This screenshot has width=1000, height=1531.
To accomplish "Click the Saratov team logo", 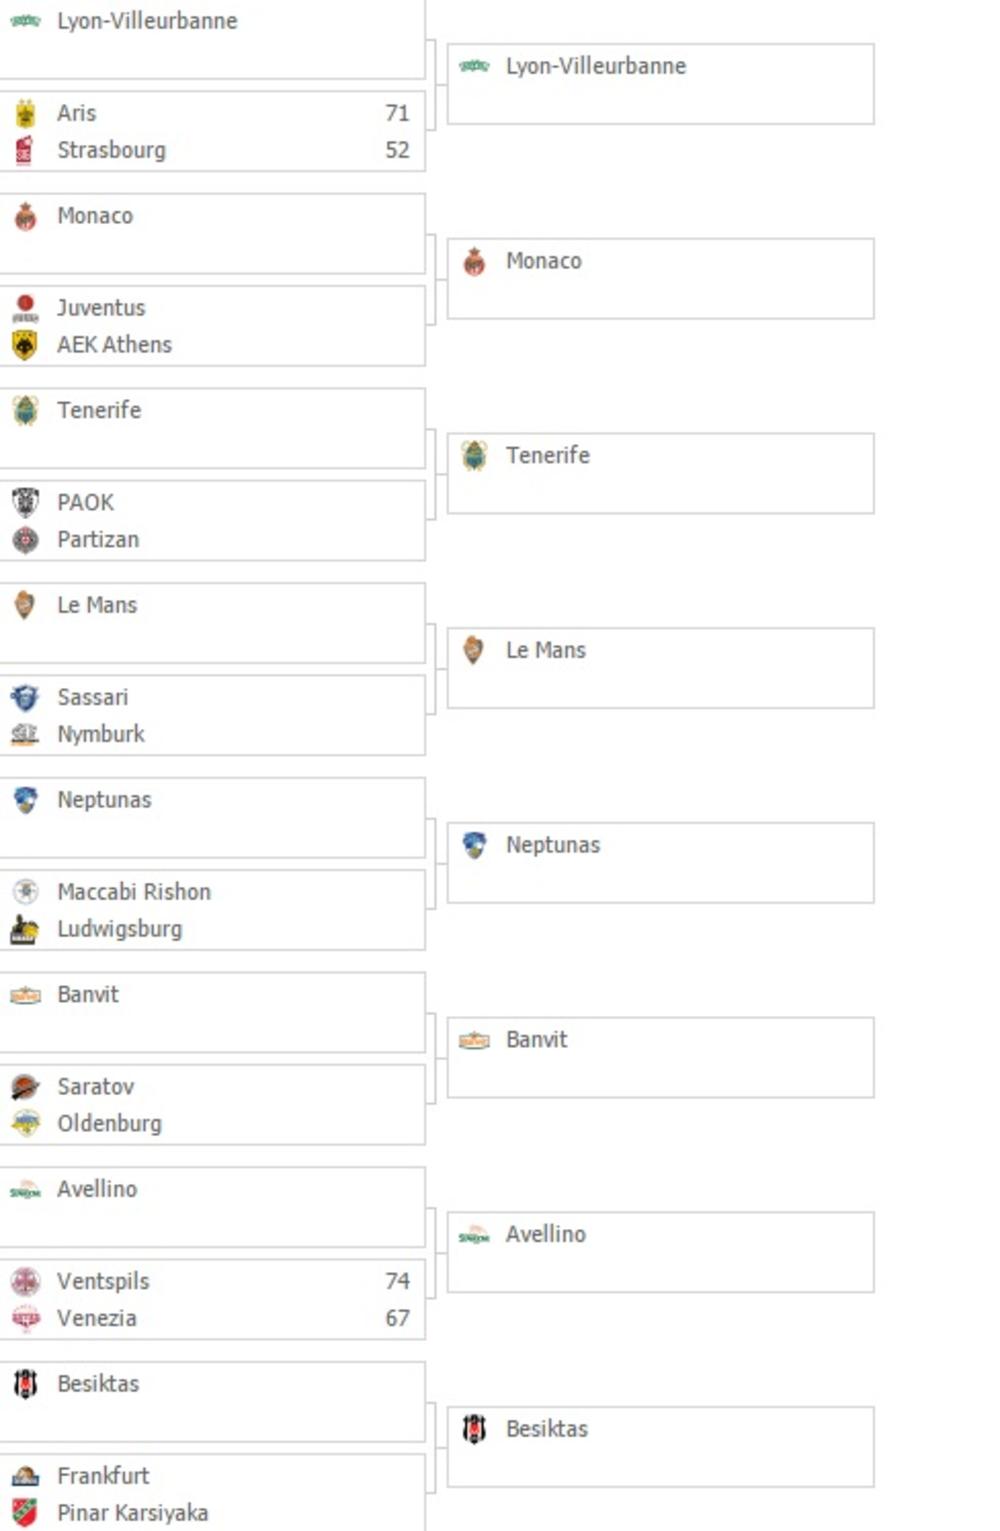I will click(25, 1087).
